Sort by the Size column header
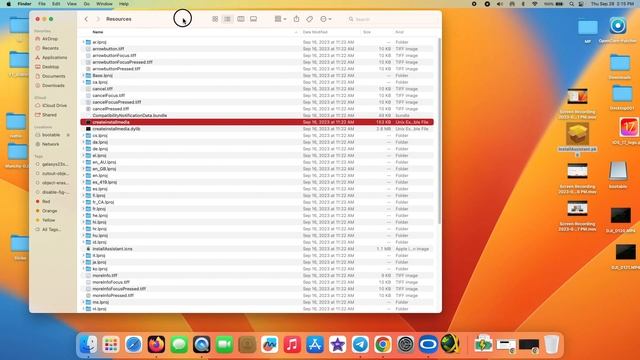 [367, 32]
